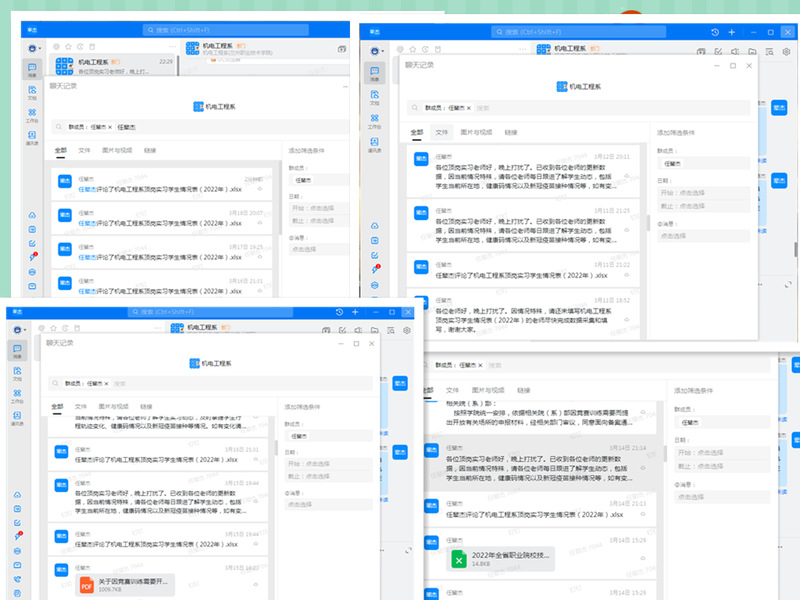Open Messages in upper-left window sidebar
The width and height of the screenshot is (800, 600).
(x=32, y=70)
